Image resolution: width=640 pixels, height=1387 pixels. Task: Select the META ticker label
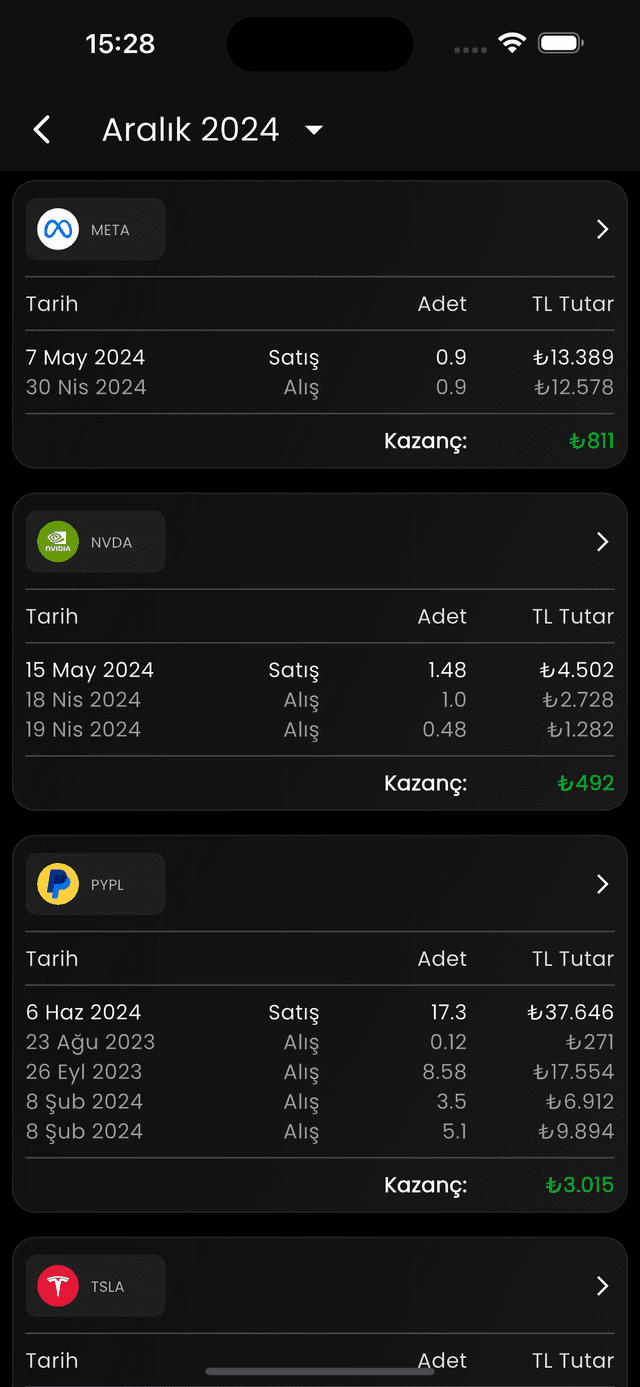pyautogui.click(x=110, y=230)
